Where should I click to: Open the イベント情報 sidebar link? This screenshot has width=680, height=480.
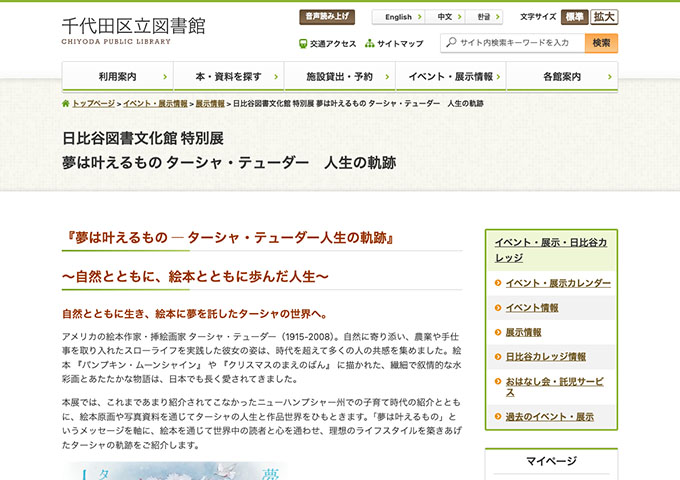[x=532, y=308]
